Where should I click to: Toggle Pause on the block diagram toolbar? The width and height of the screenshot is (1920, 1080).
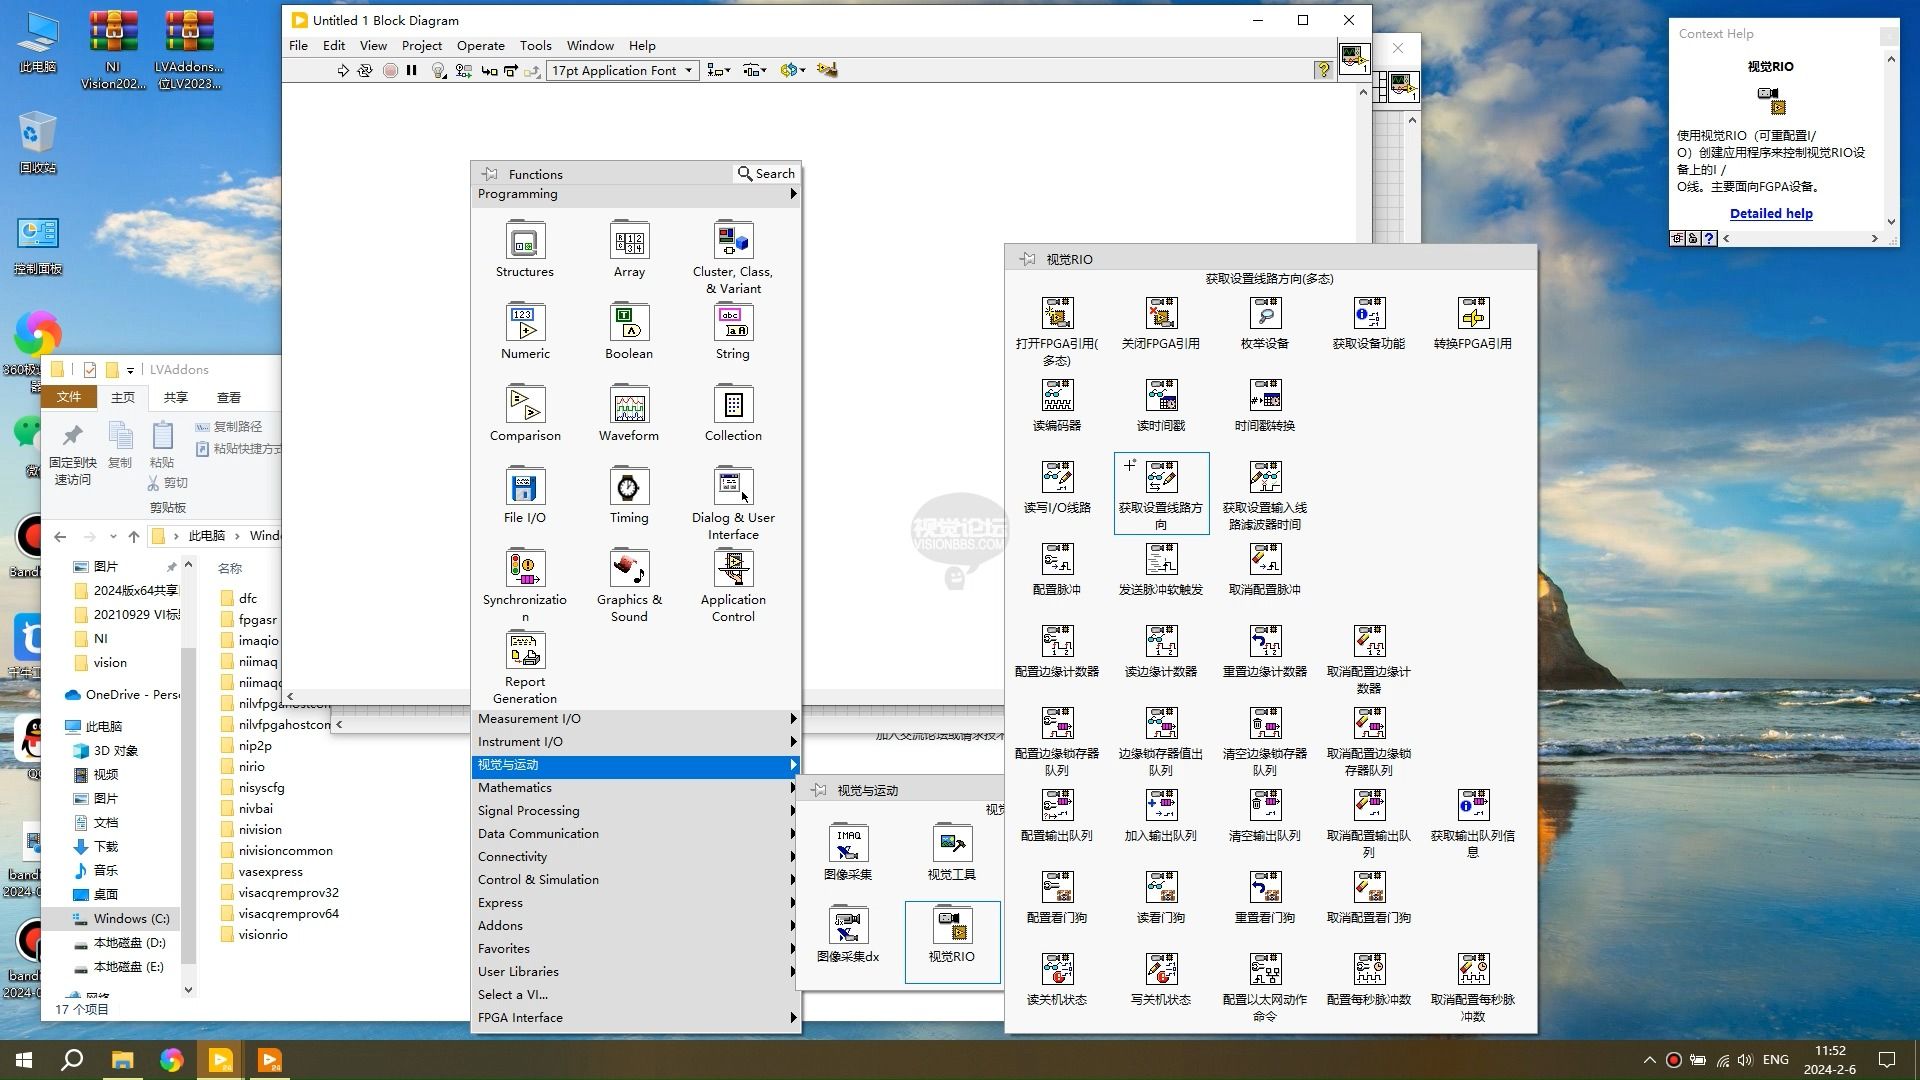click(x=412, y=70)
